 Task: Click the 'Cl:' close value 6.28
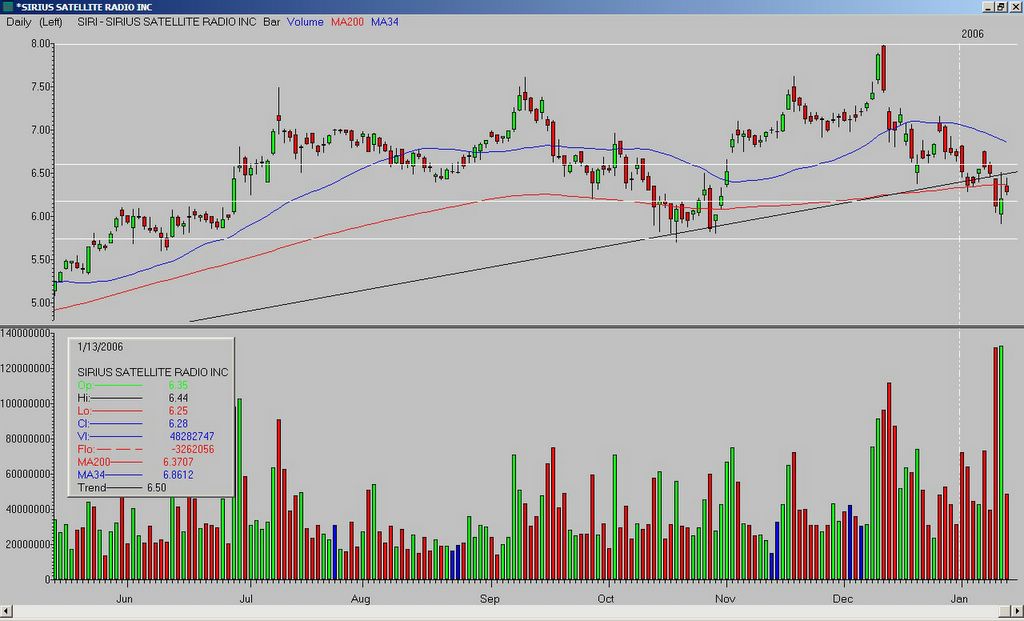[x=178, y=424]
